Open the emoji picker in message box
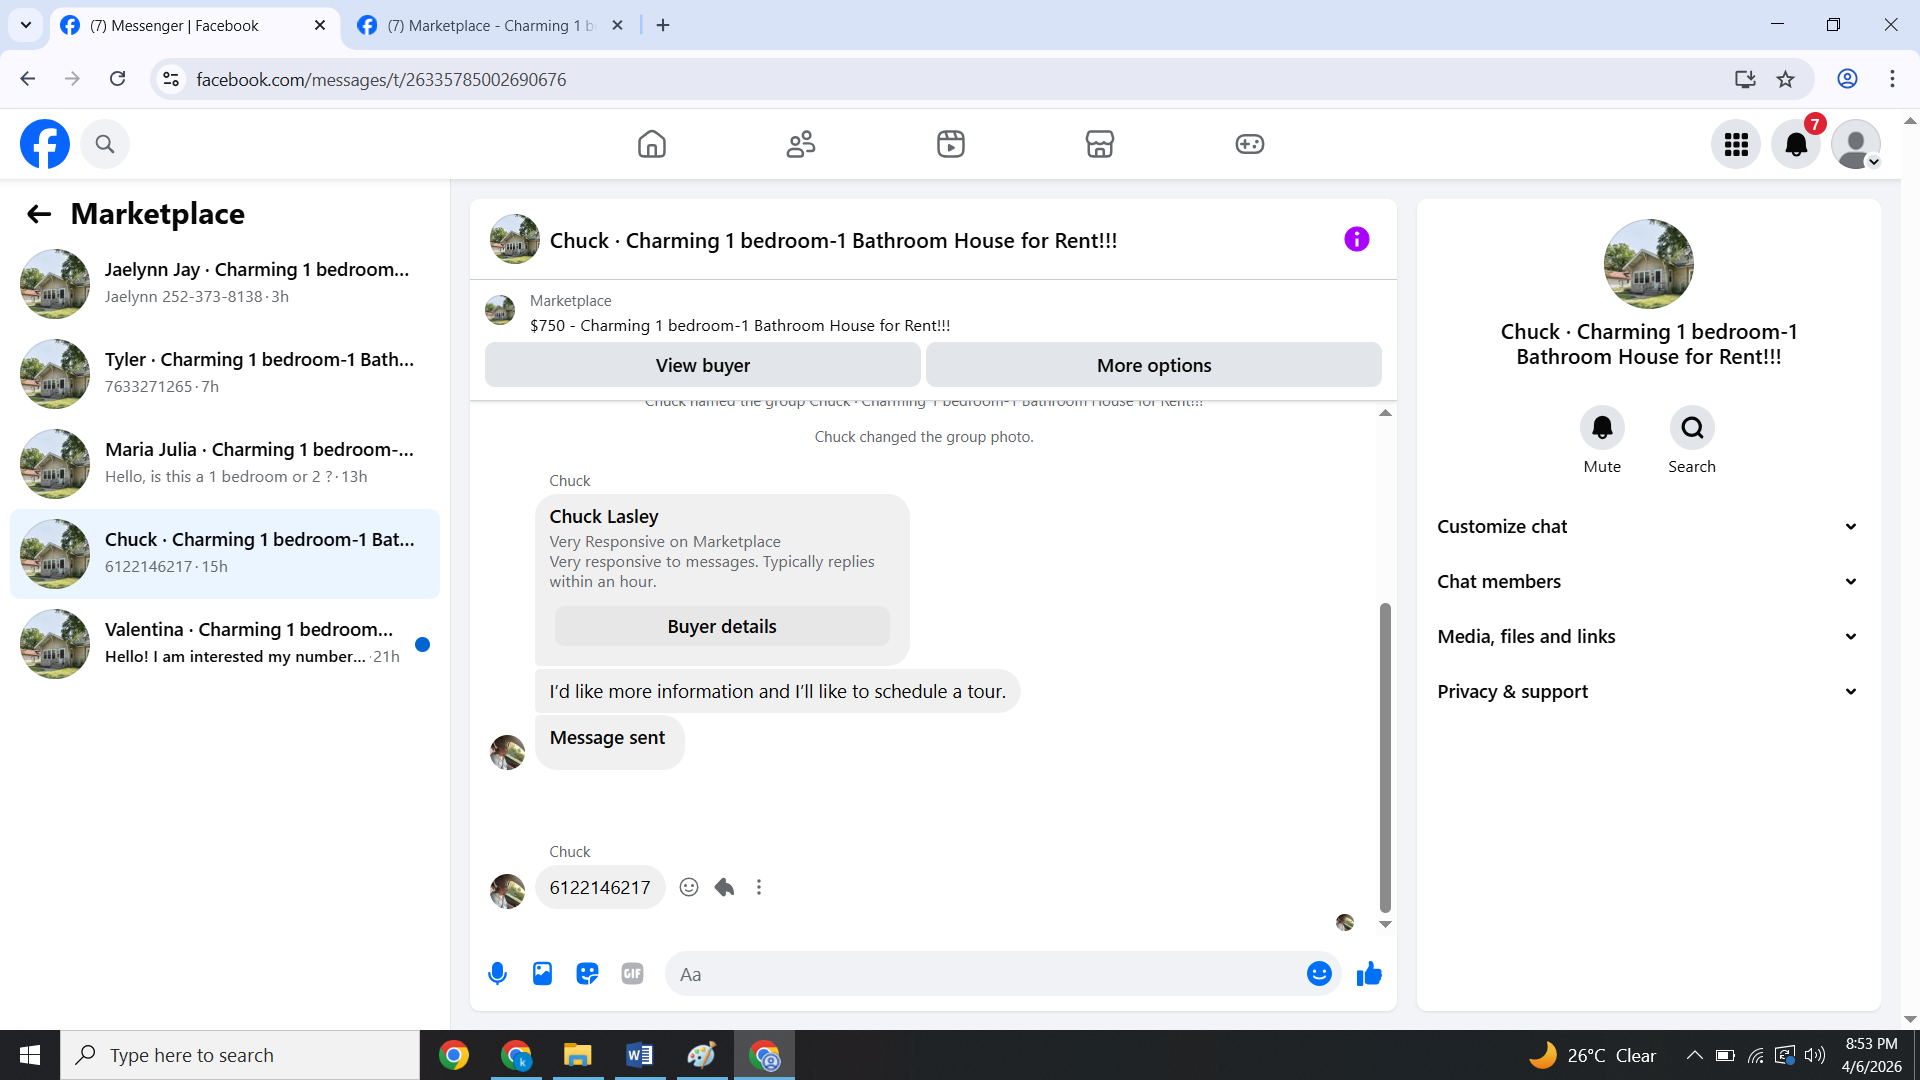This screenshot has width=1920, height=1080. pos(1319,973)
